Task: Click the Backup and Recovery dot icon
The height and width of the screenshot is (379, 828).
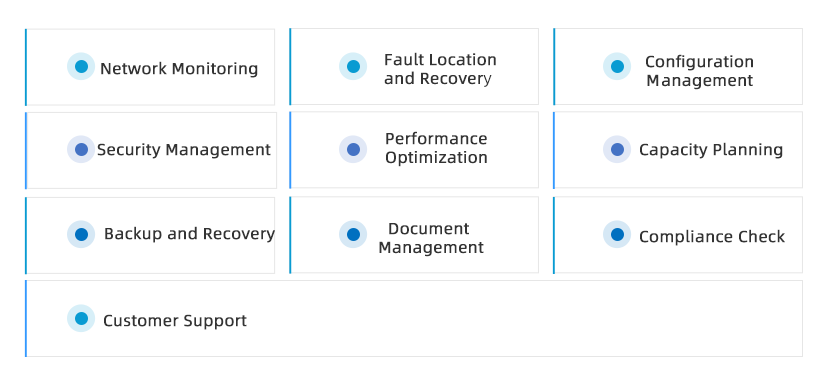Action: click(x=81, y=234)
